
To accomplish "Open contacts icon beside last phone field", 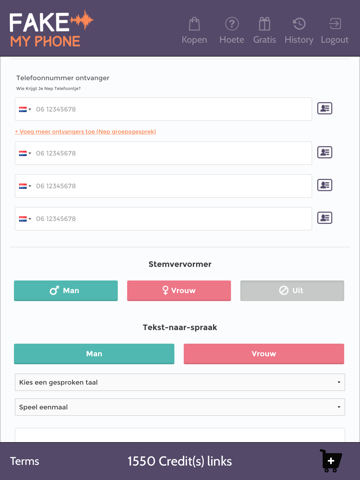I will (324, 218).
